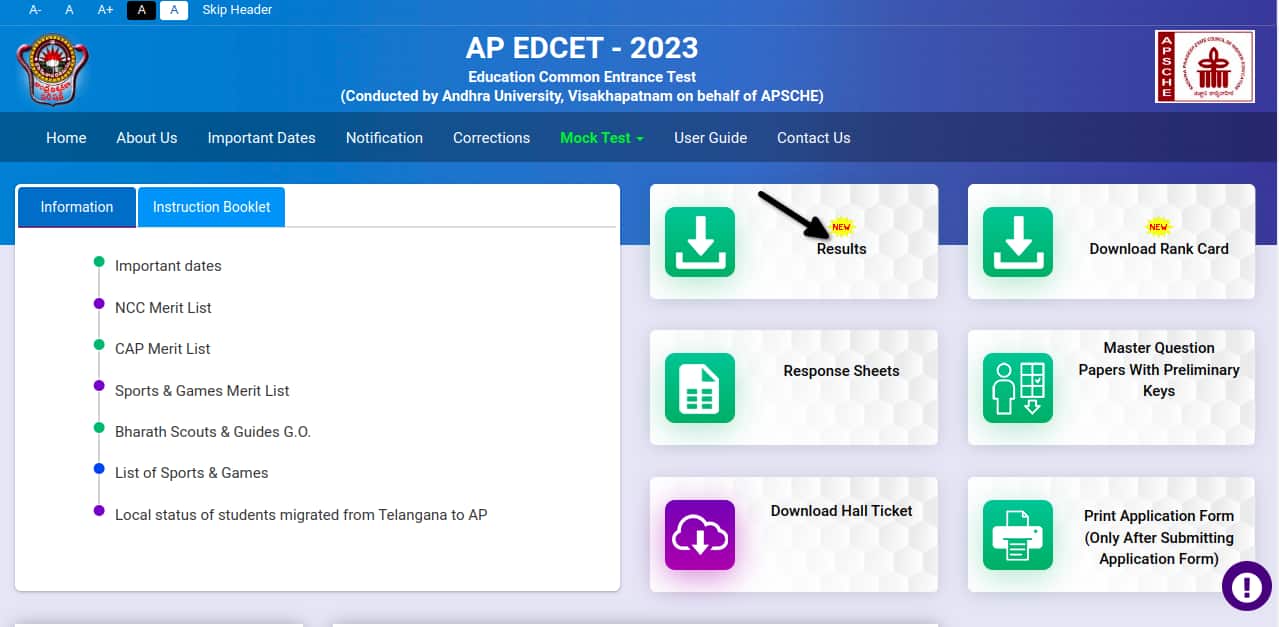This screenshot has height=627, width=1279.
Task: Click the Download Hall Ticket link text
Action: [842, 511]
